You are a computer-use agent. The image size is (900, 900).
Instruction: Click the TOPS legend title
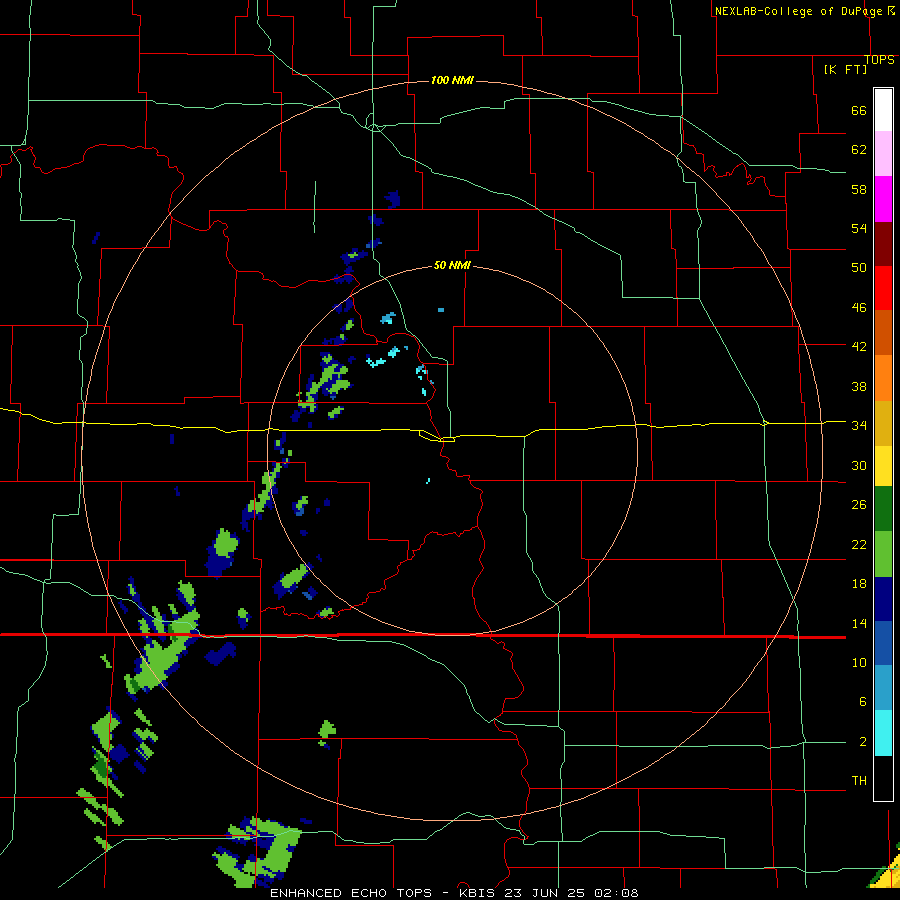[879, 59]
